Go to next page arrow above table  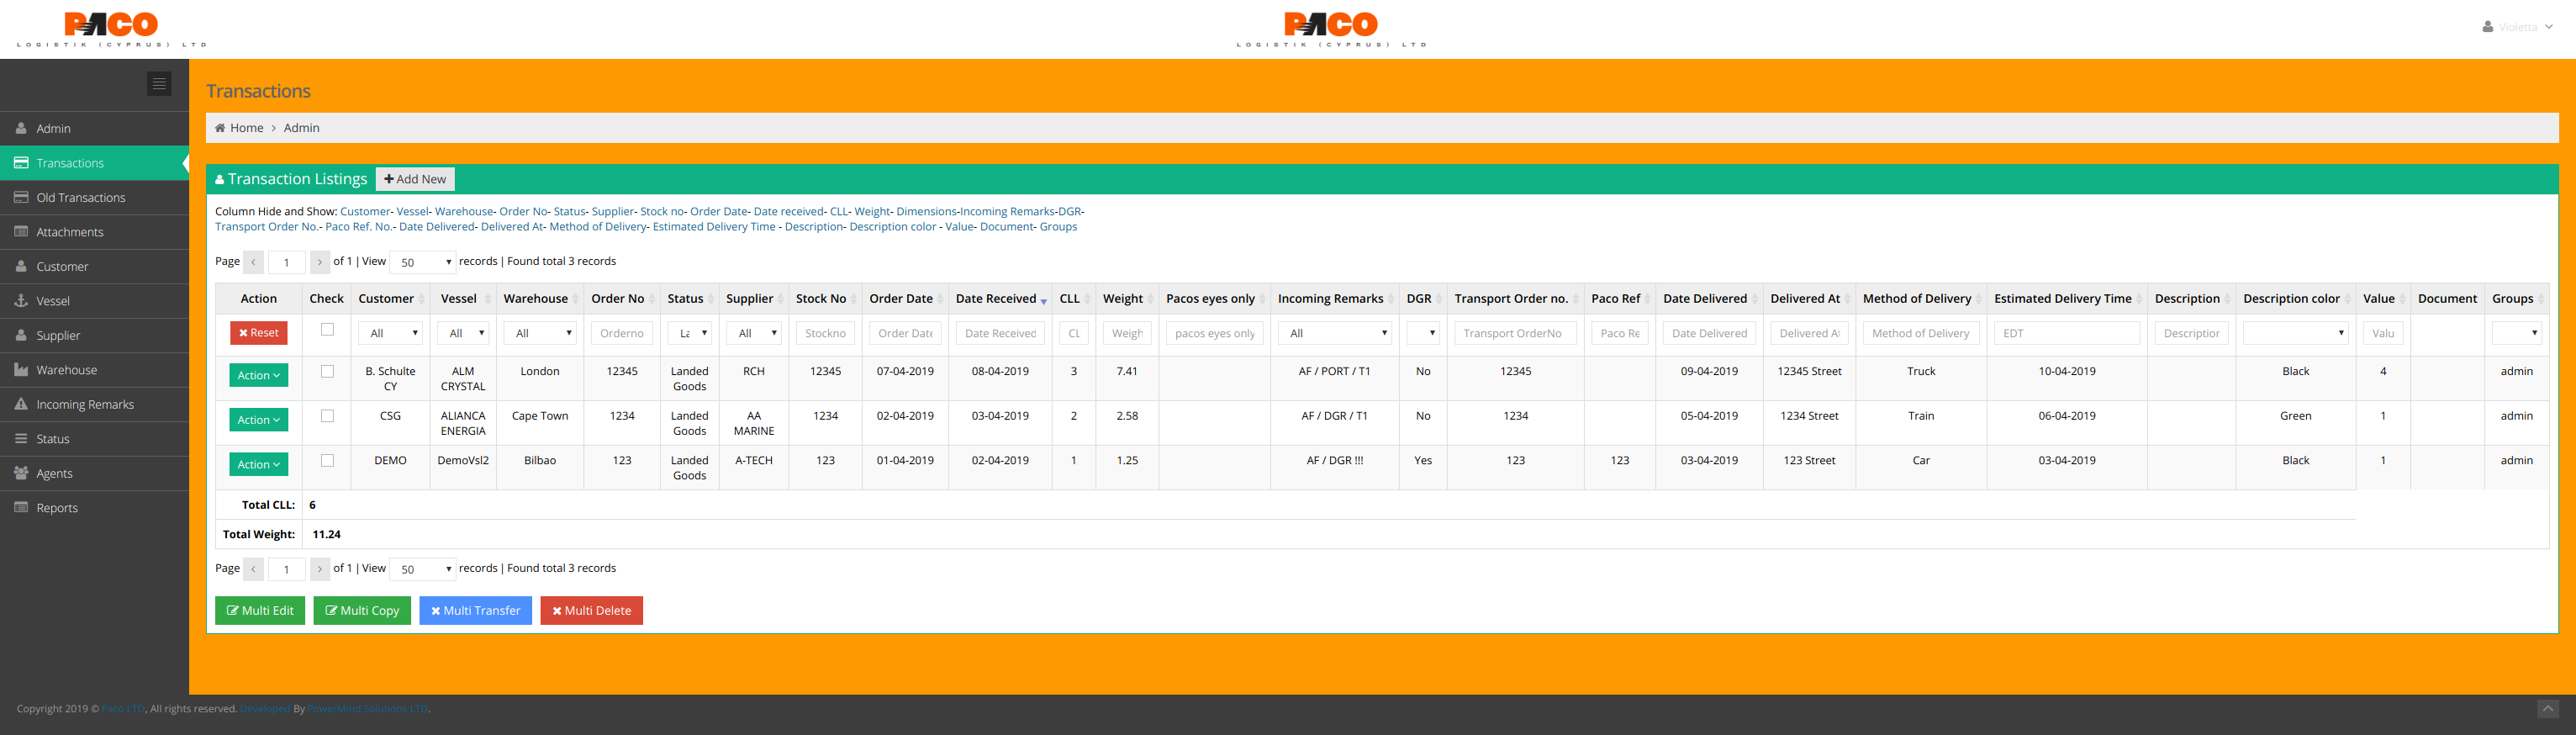pyautogui.click(x=320, y=262)
